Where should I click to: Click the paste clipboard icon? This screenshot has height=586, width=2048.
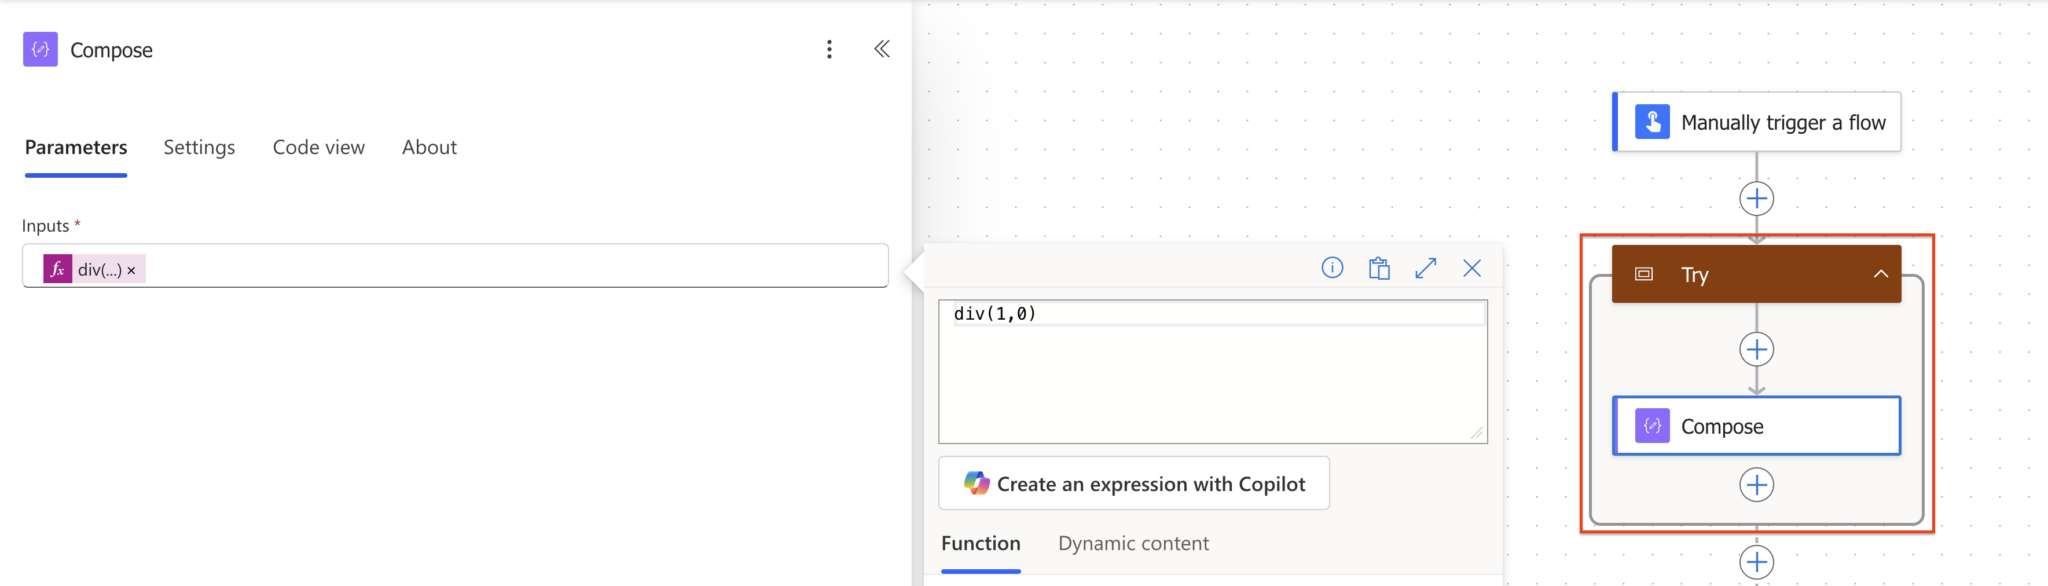[1379, 268]
